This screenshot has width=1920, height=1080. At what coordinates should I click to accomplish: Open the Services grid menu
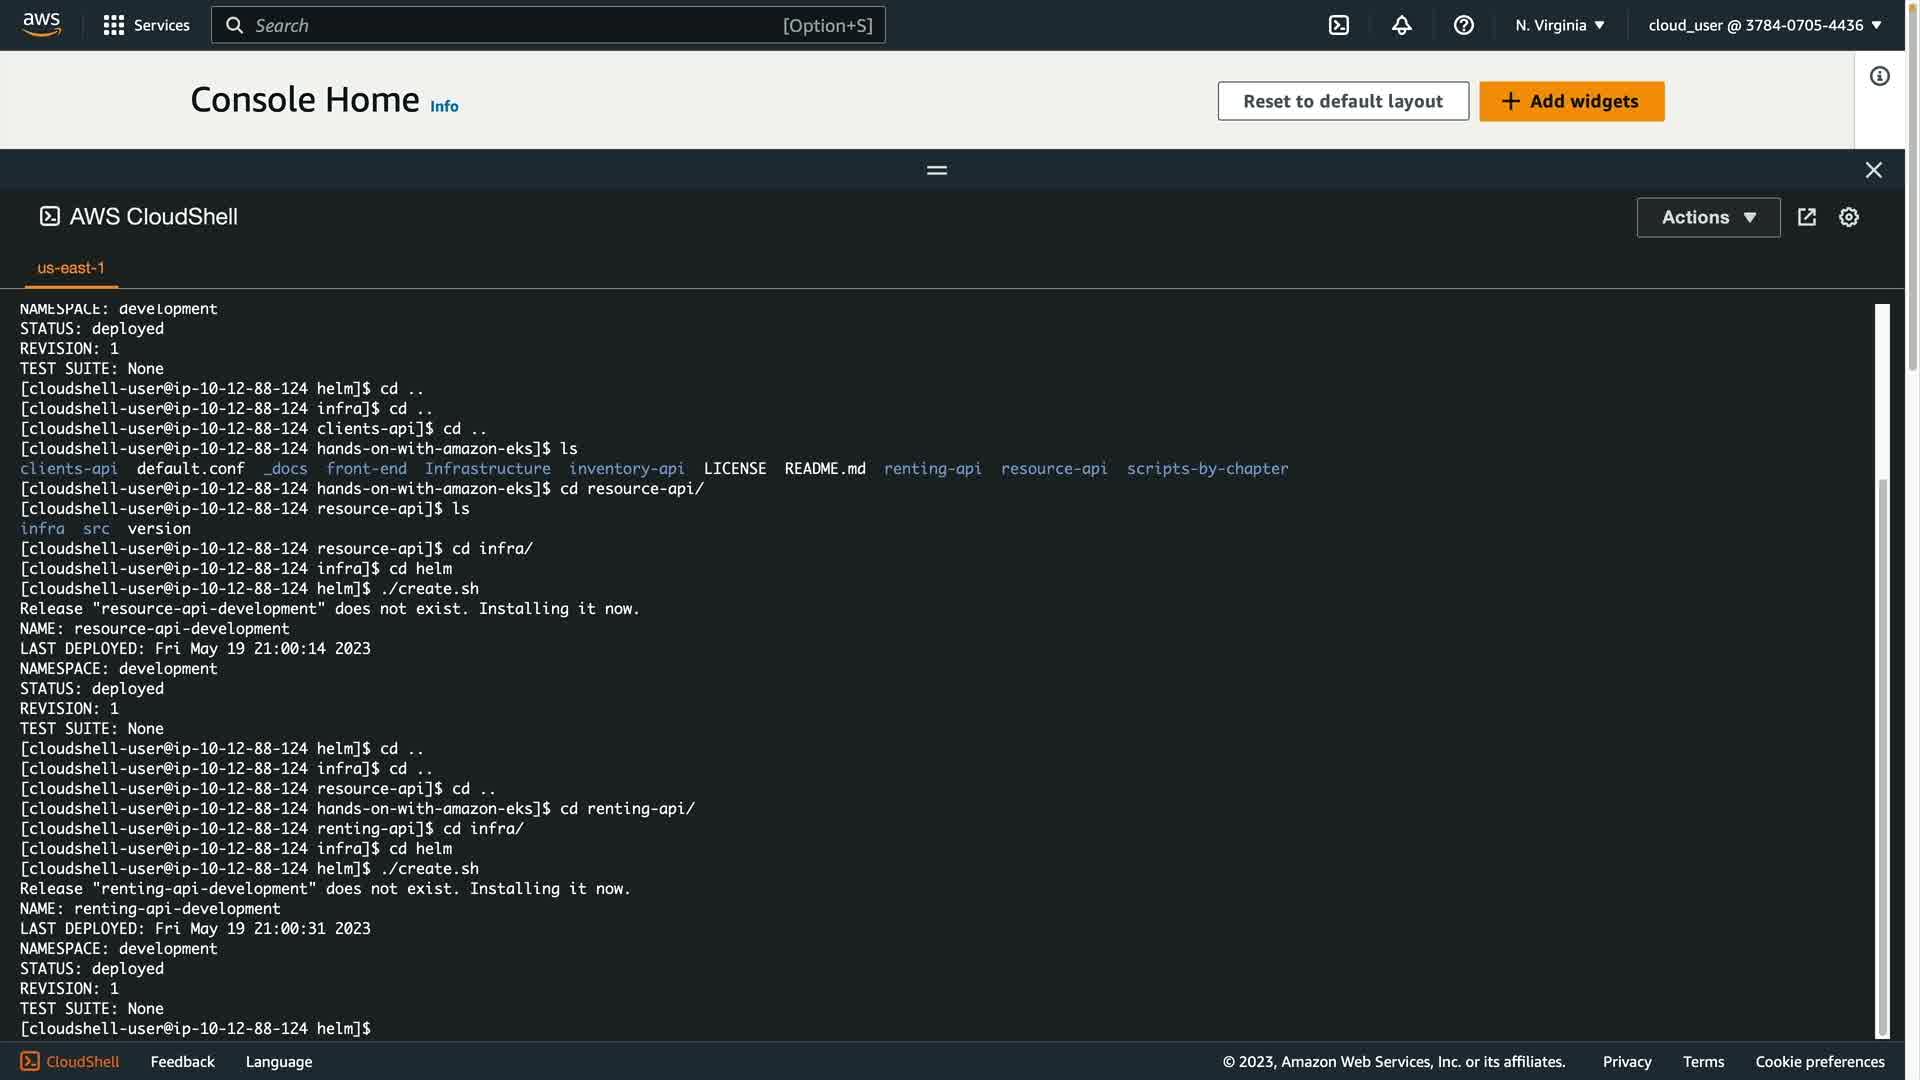point(146,25)
